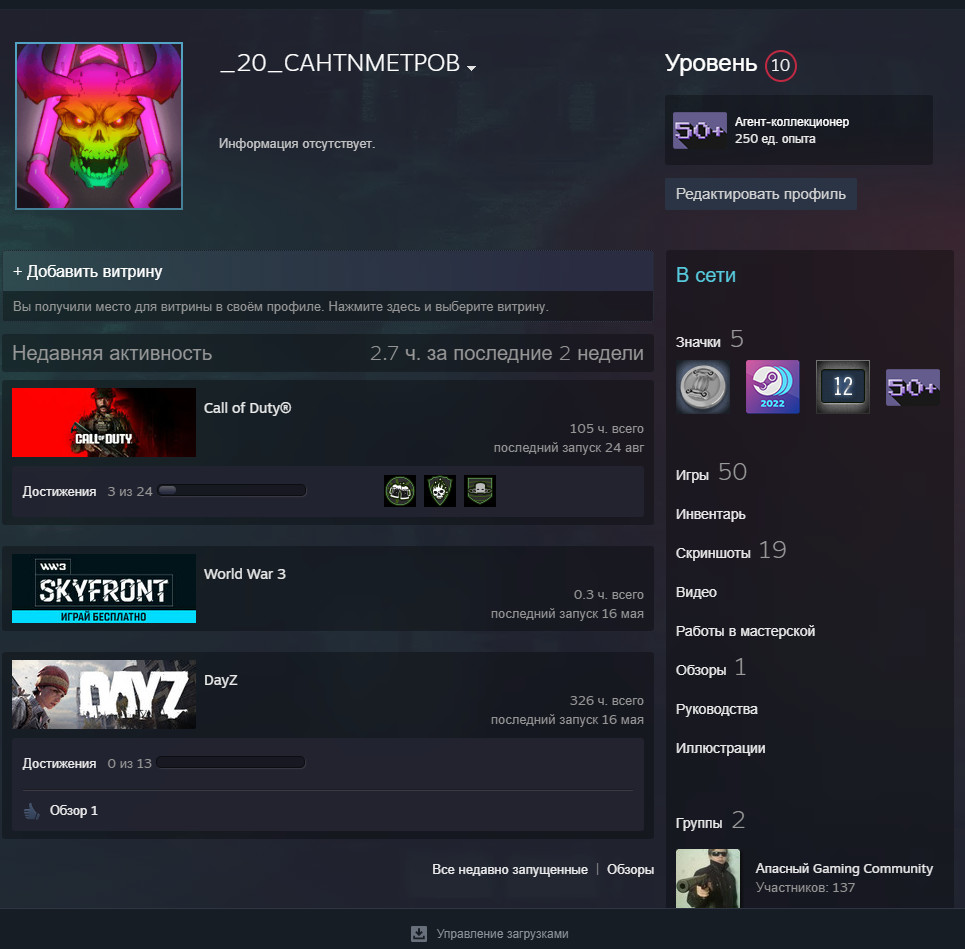The image size is (965, 949).
Task: Expand the name dropdown arrow beside _20_CAHTNMETPOB
Action: [471, 68]
